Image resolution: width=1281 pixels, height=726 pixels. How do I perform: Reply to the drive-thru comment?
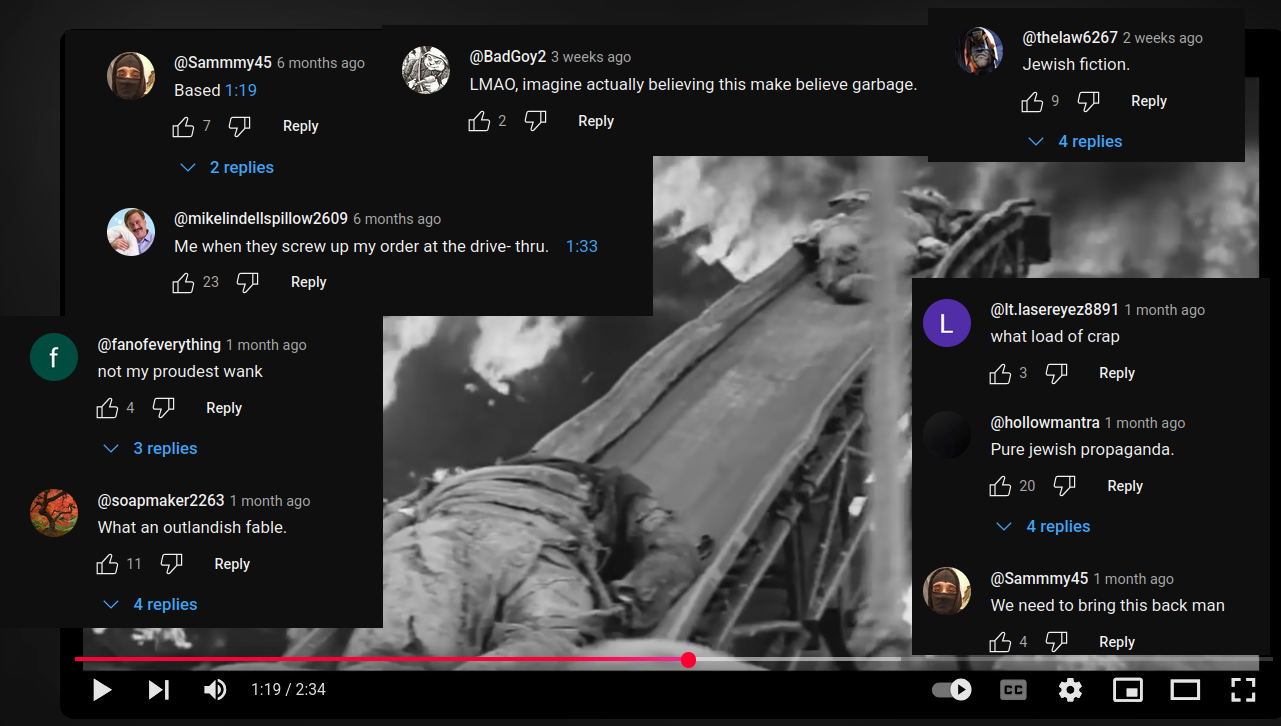(x=309, y=282)
